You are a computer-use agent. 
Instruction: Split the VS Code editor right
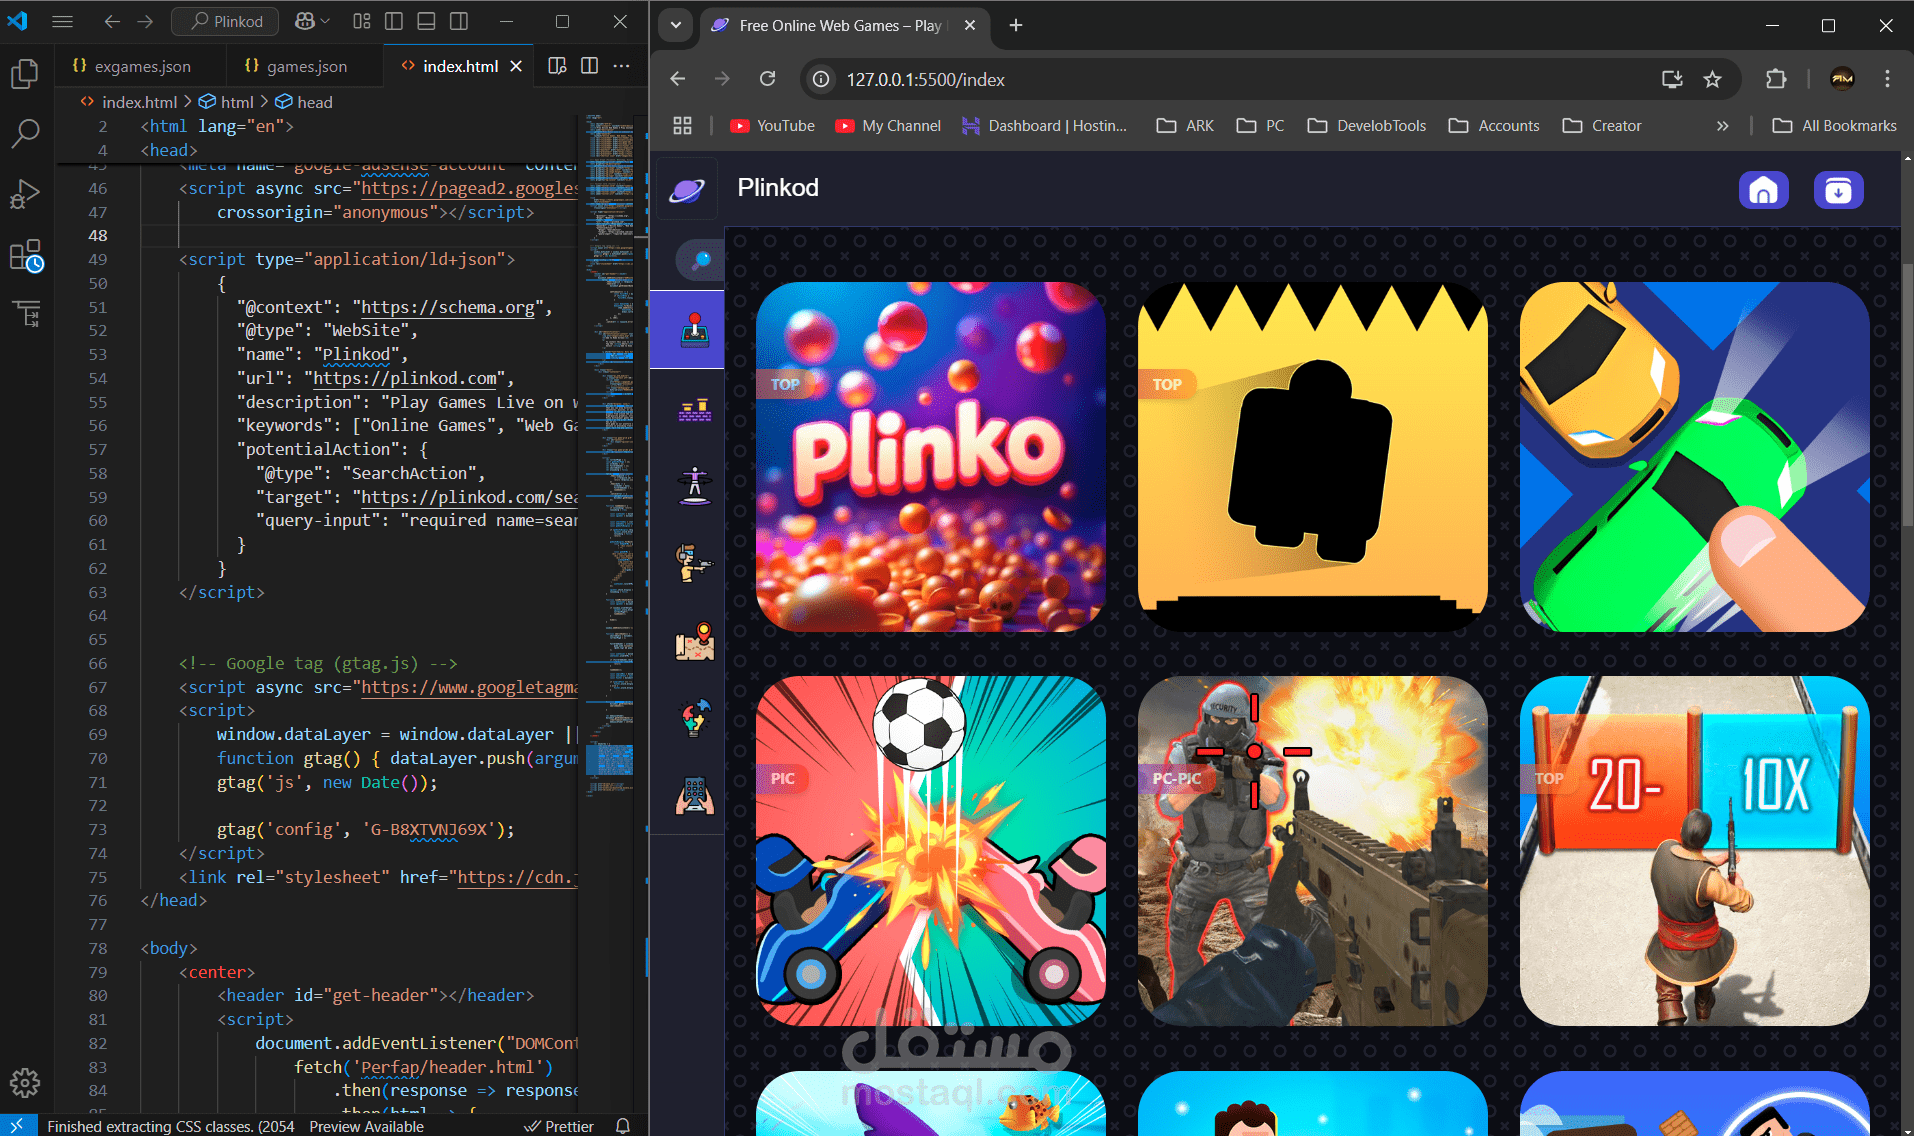point(590,65)
